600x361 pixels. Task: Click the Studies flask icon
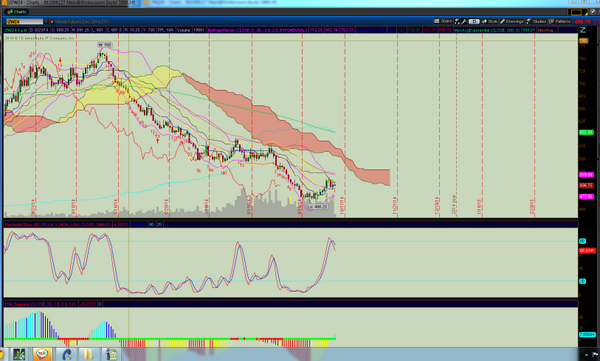[x=529, y=21]
